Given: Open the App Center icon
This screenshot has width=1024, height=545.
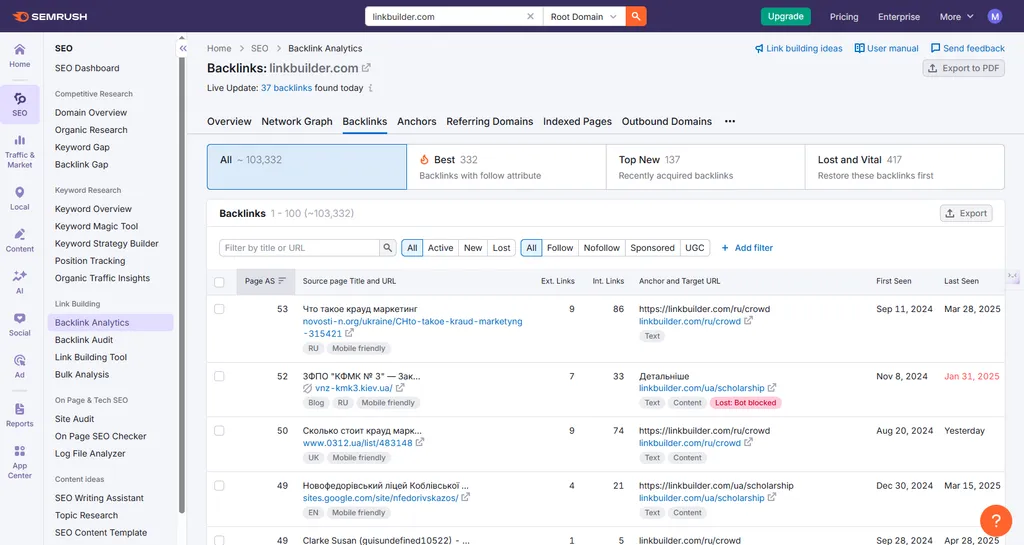Looking at the screenshot, I should point(20,462).
